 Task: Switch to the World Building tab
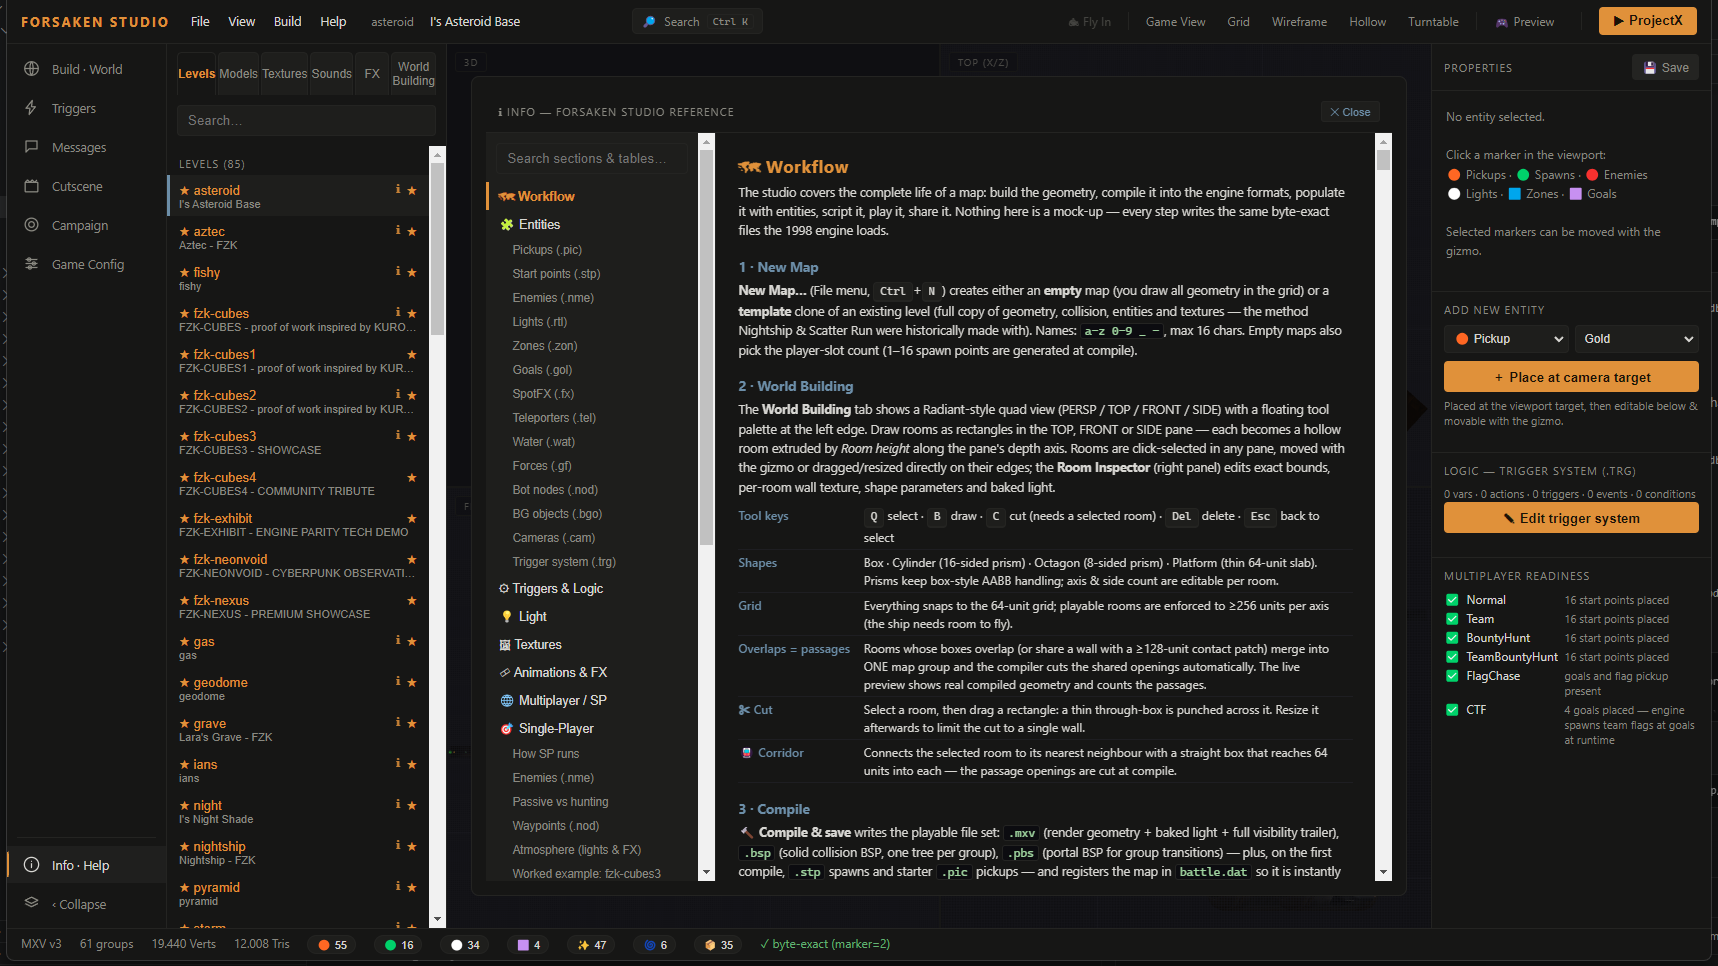(413, 74)
